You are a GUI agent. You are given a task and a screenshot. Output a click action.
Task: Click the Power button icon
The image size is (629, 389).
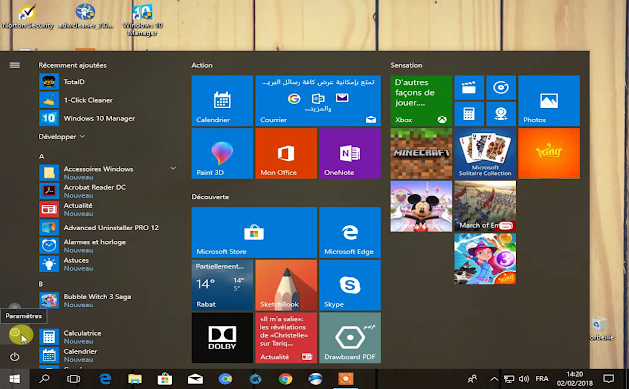pos(14,357)
